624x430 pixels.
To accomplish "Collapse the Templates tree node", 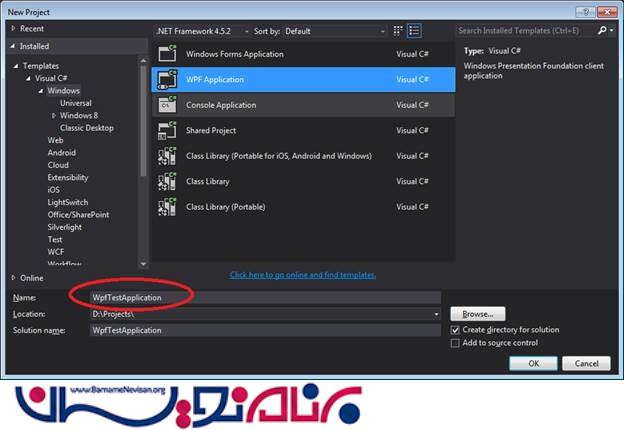I will click(x=16, y=66).
